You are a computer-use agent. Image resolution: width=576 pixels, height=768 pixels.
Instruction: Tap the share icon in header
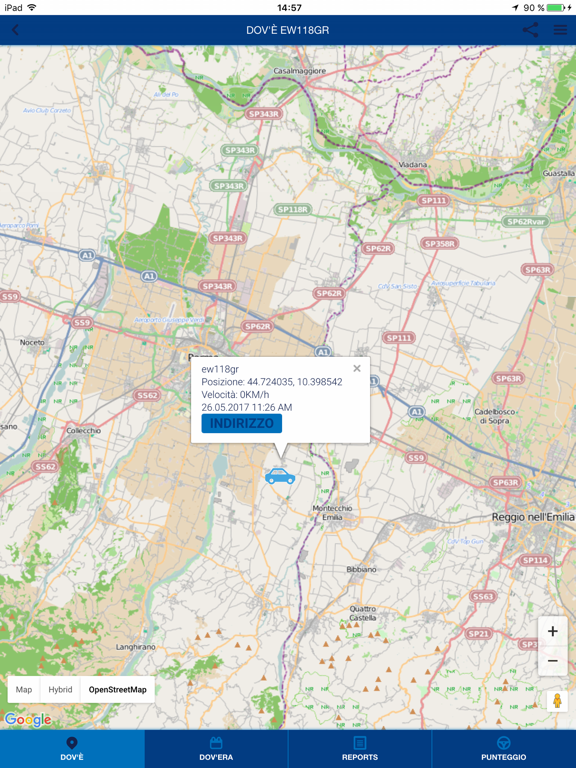[530, 30]
